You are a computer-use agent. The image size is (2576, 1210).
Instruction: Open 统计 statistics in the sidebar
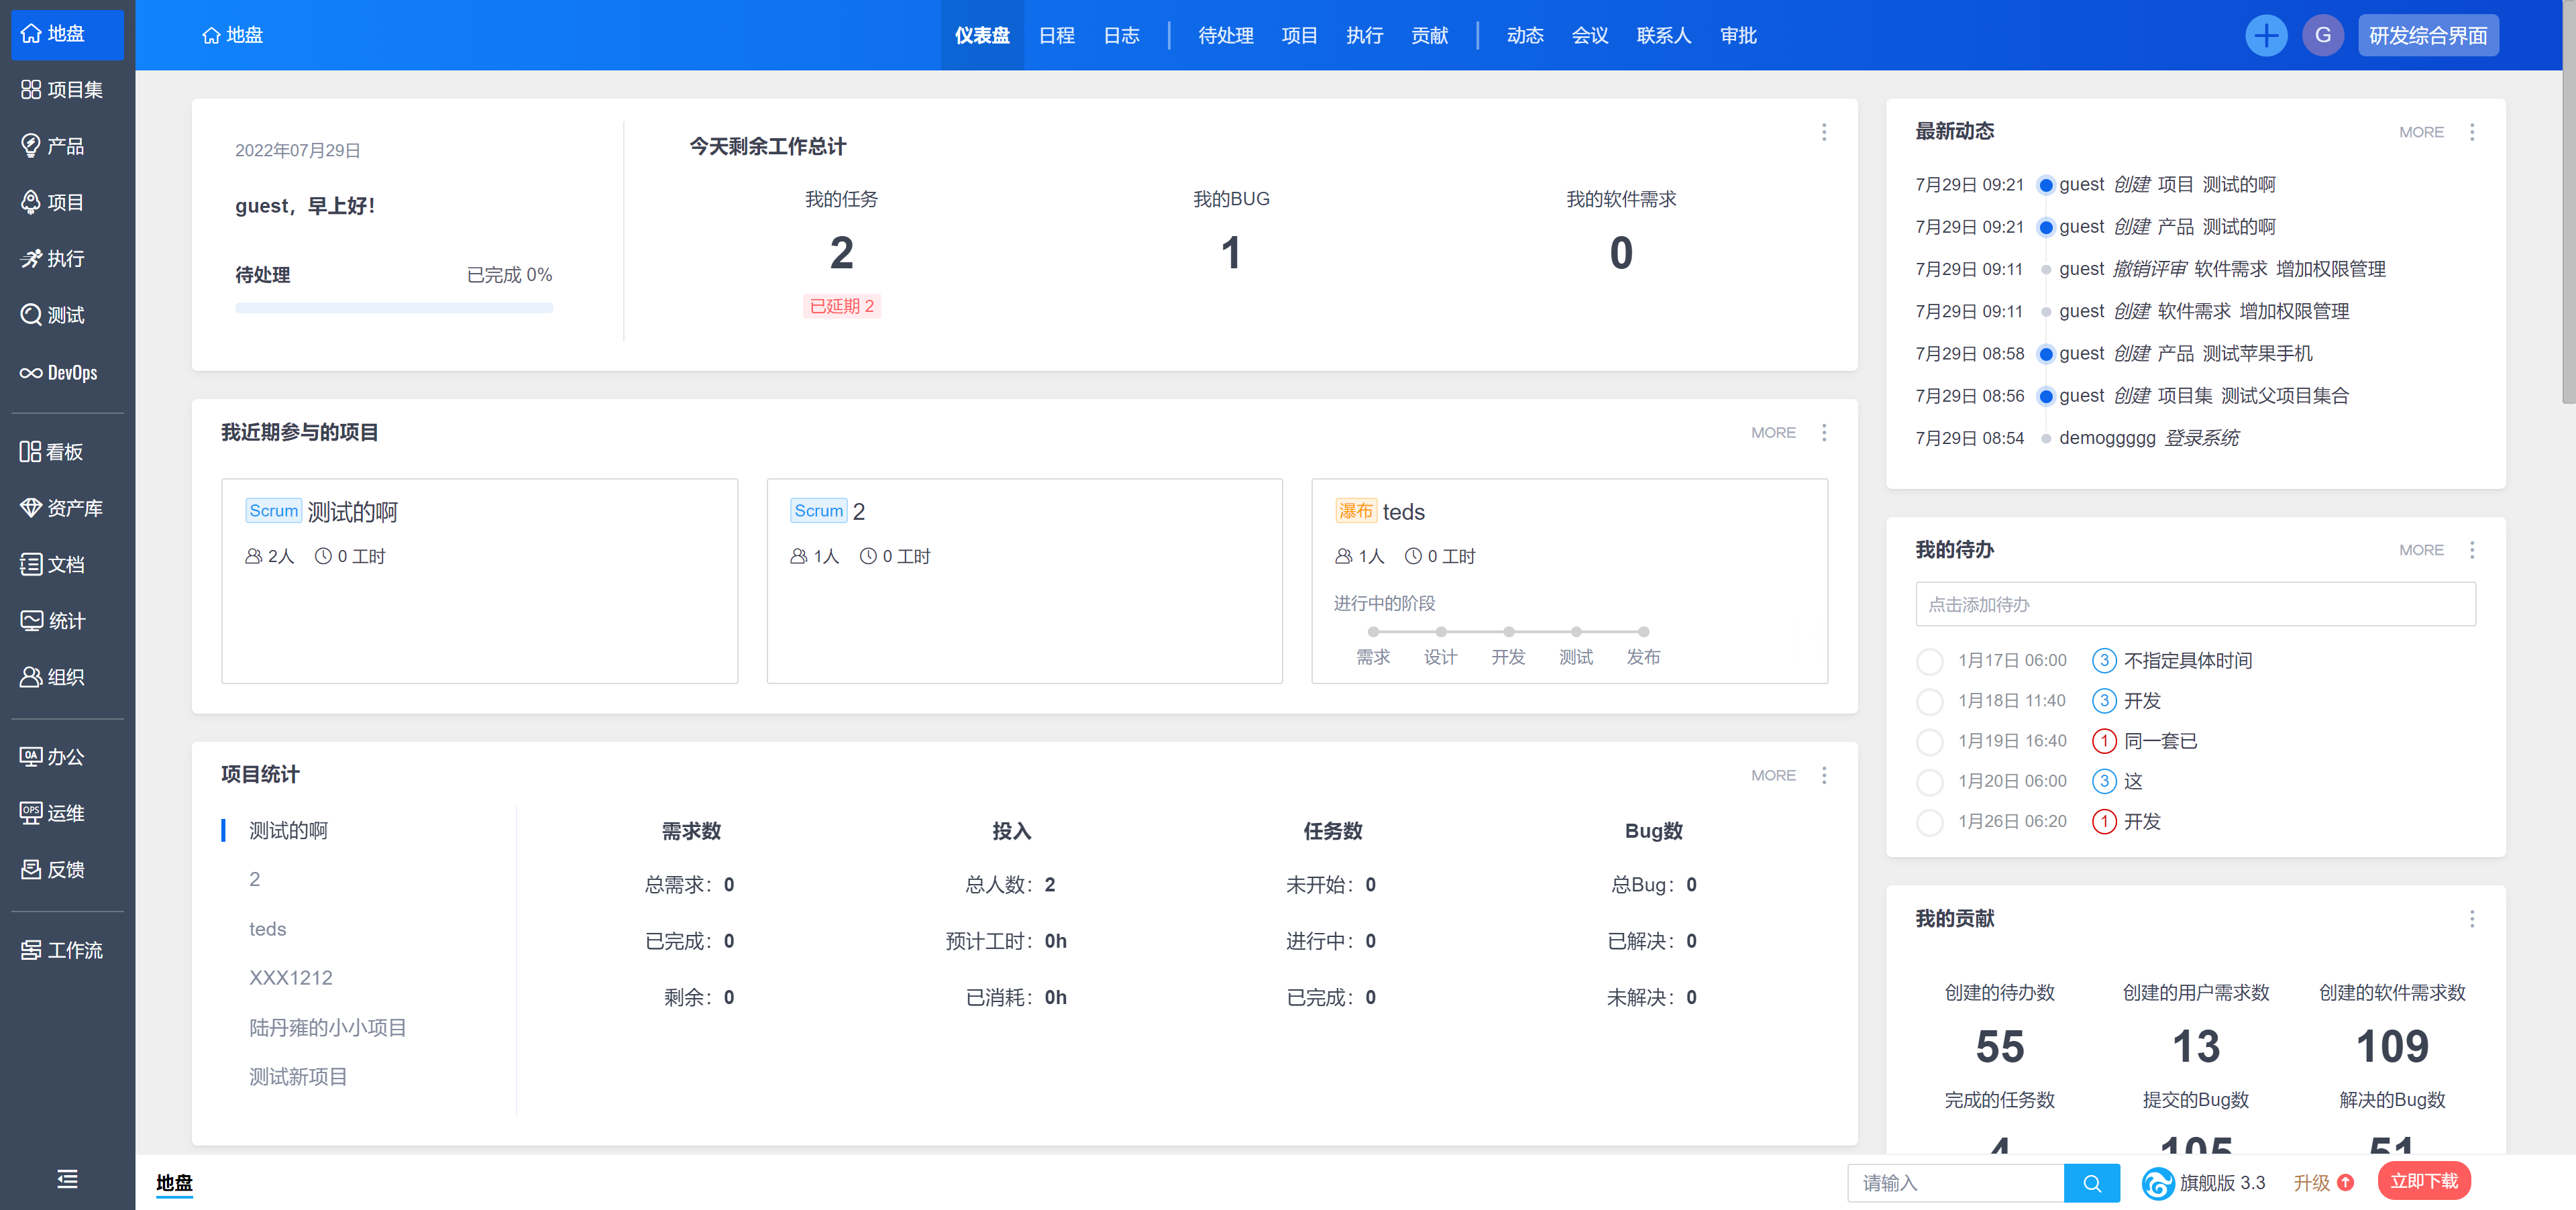(x=54, y=621)
